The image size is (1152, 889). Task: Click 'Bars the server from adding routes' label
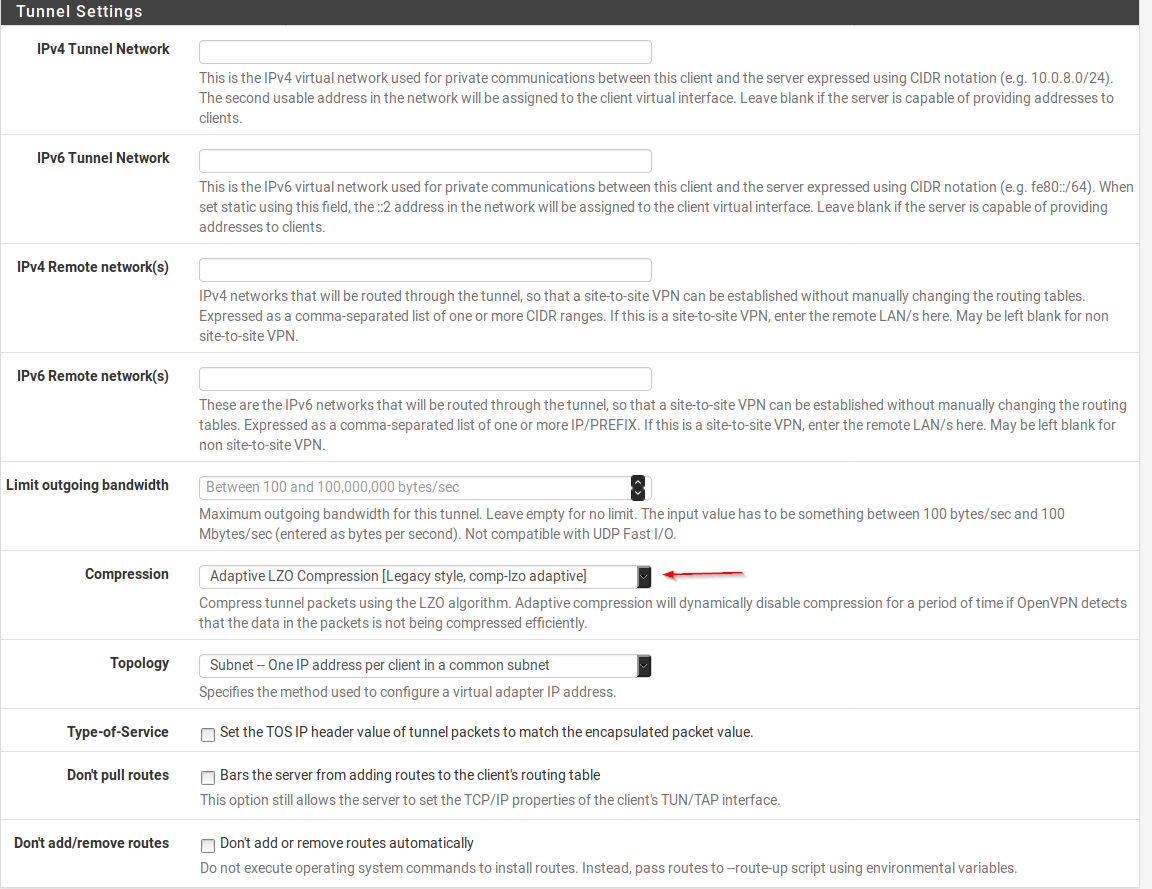point(410,776)
